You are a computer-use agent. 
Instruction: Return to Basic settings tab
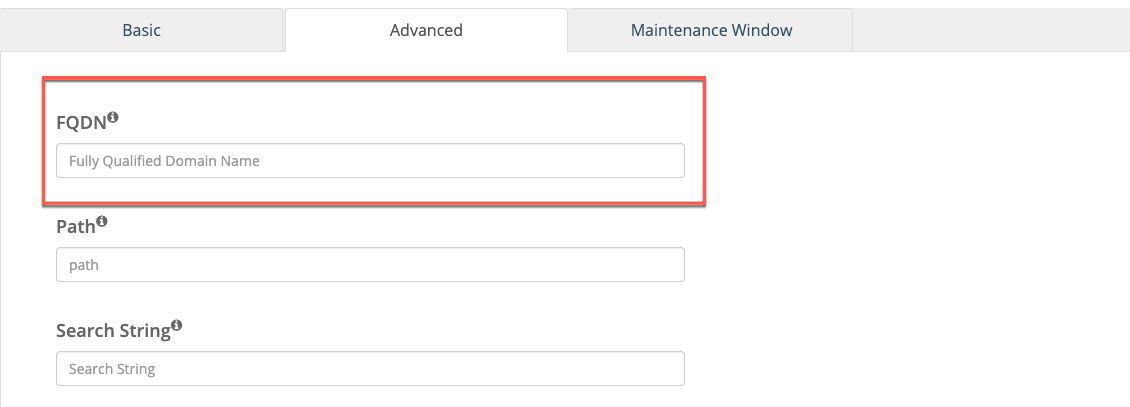[x=141, y=30]
